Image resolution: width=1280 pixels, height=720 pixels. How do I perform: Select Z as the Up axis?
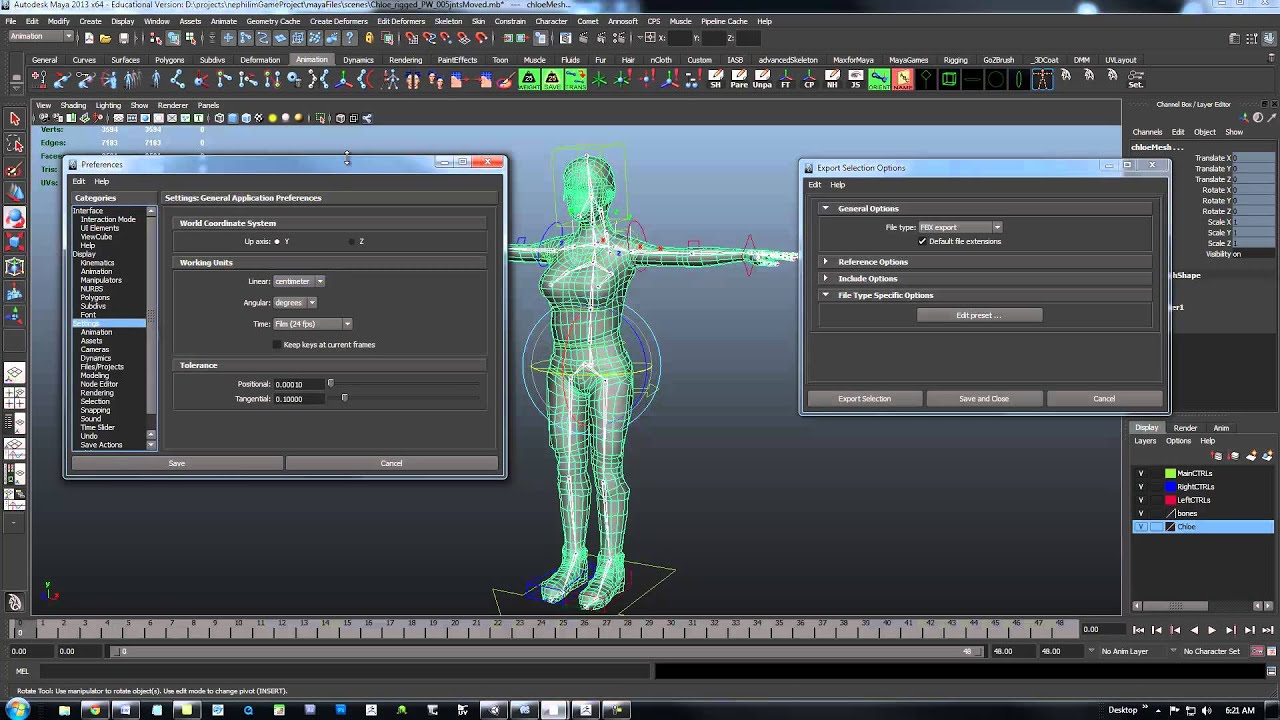click(352, 241)
